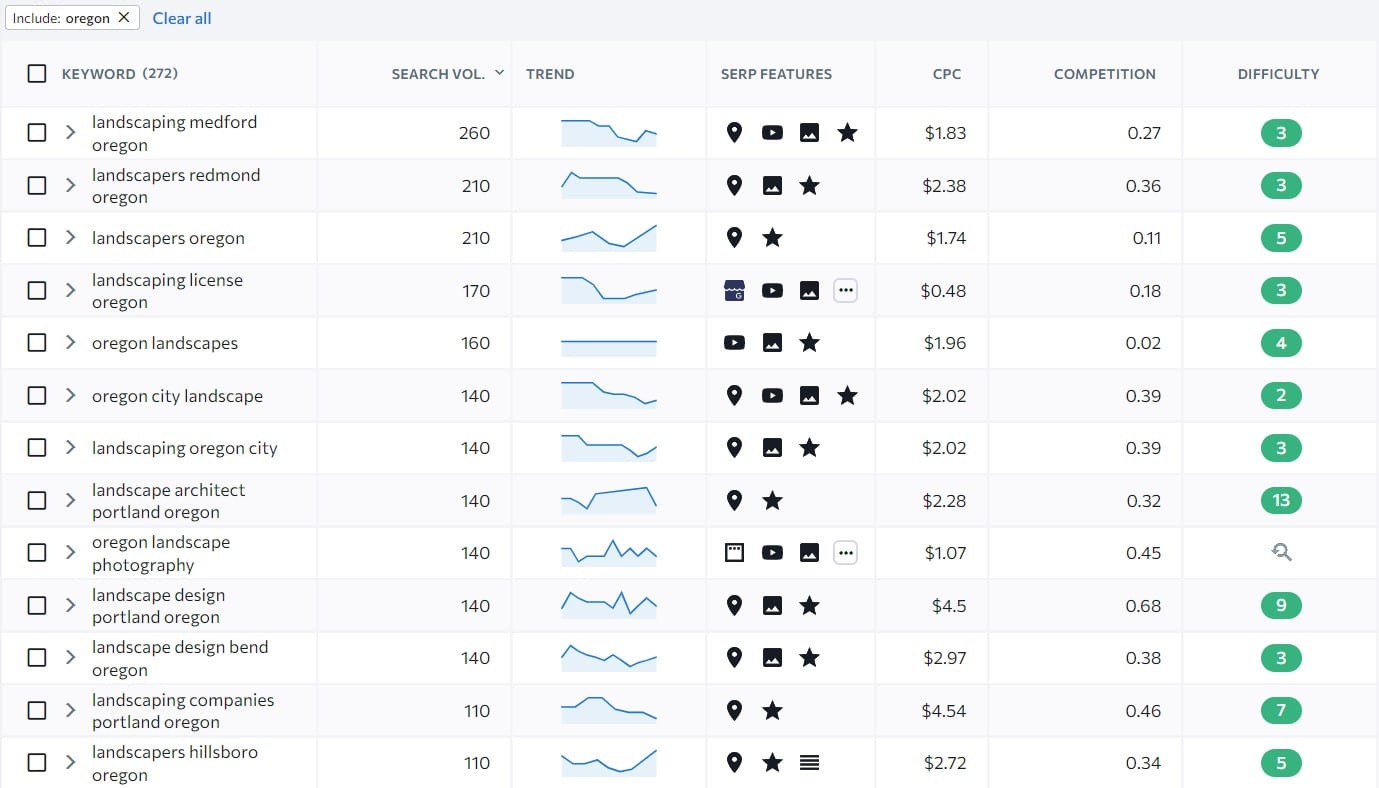Click image icon for landscapers redmond oregon
The height and width of the screenshot is (788, 1379).
(772, 186)
